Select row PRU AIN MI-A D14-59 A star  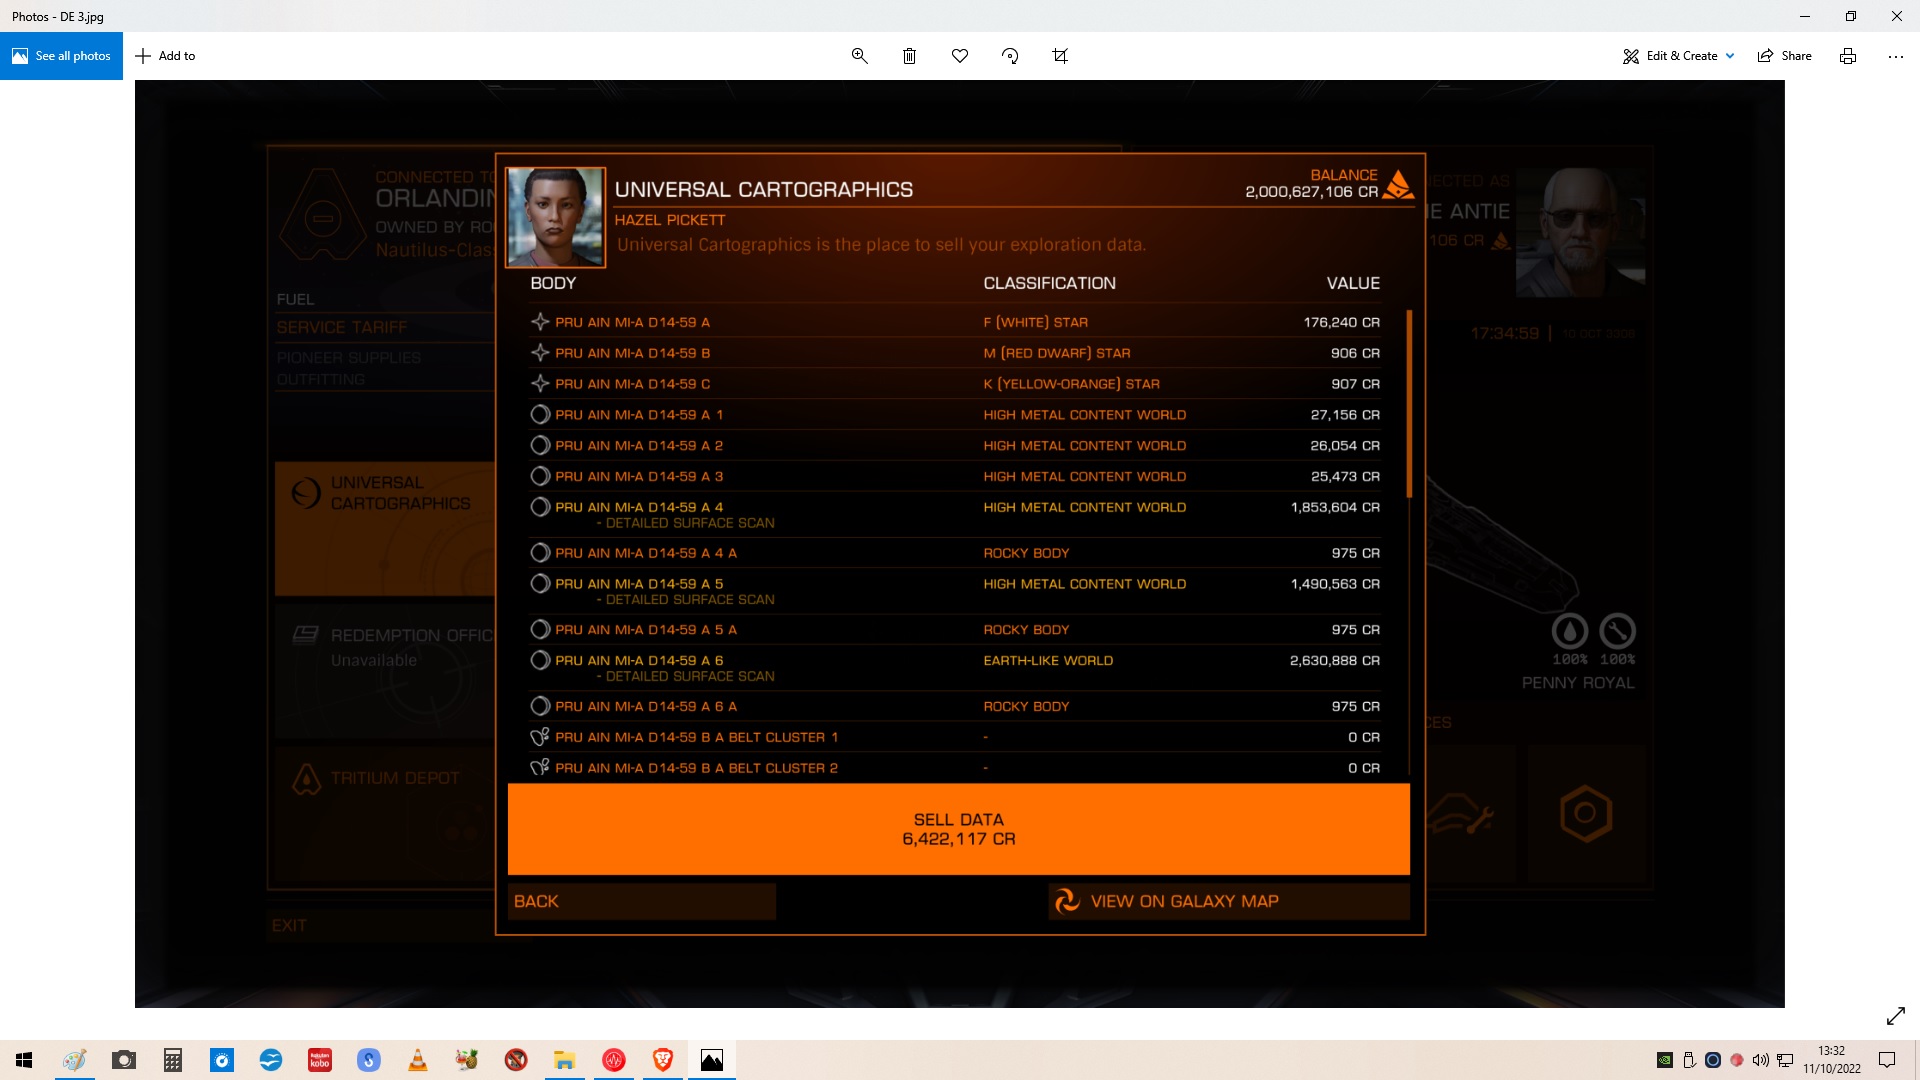(x=955, y=322)
